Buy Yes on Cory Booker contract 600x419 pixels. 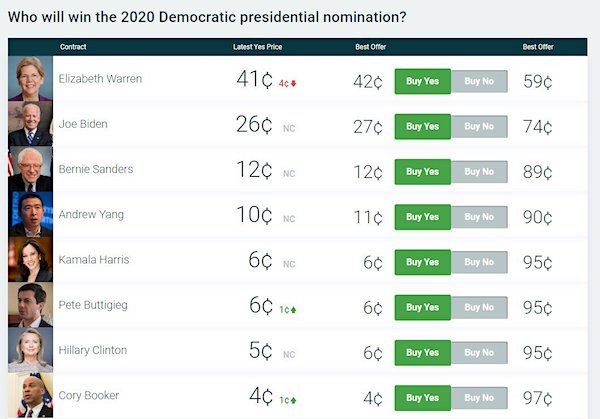point(422,398)
